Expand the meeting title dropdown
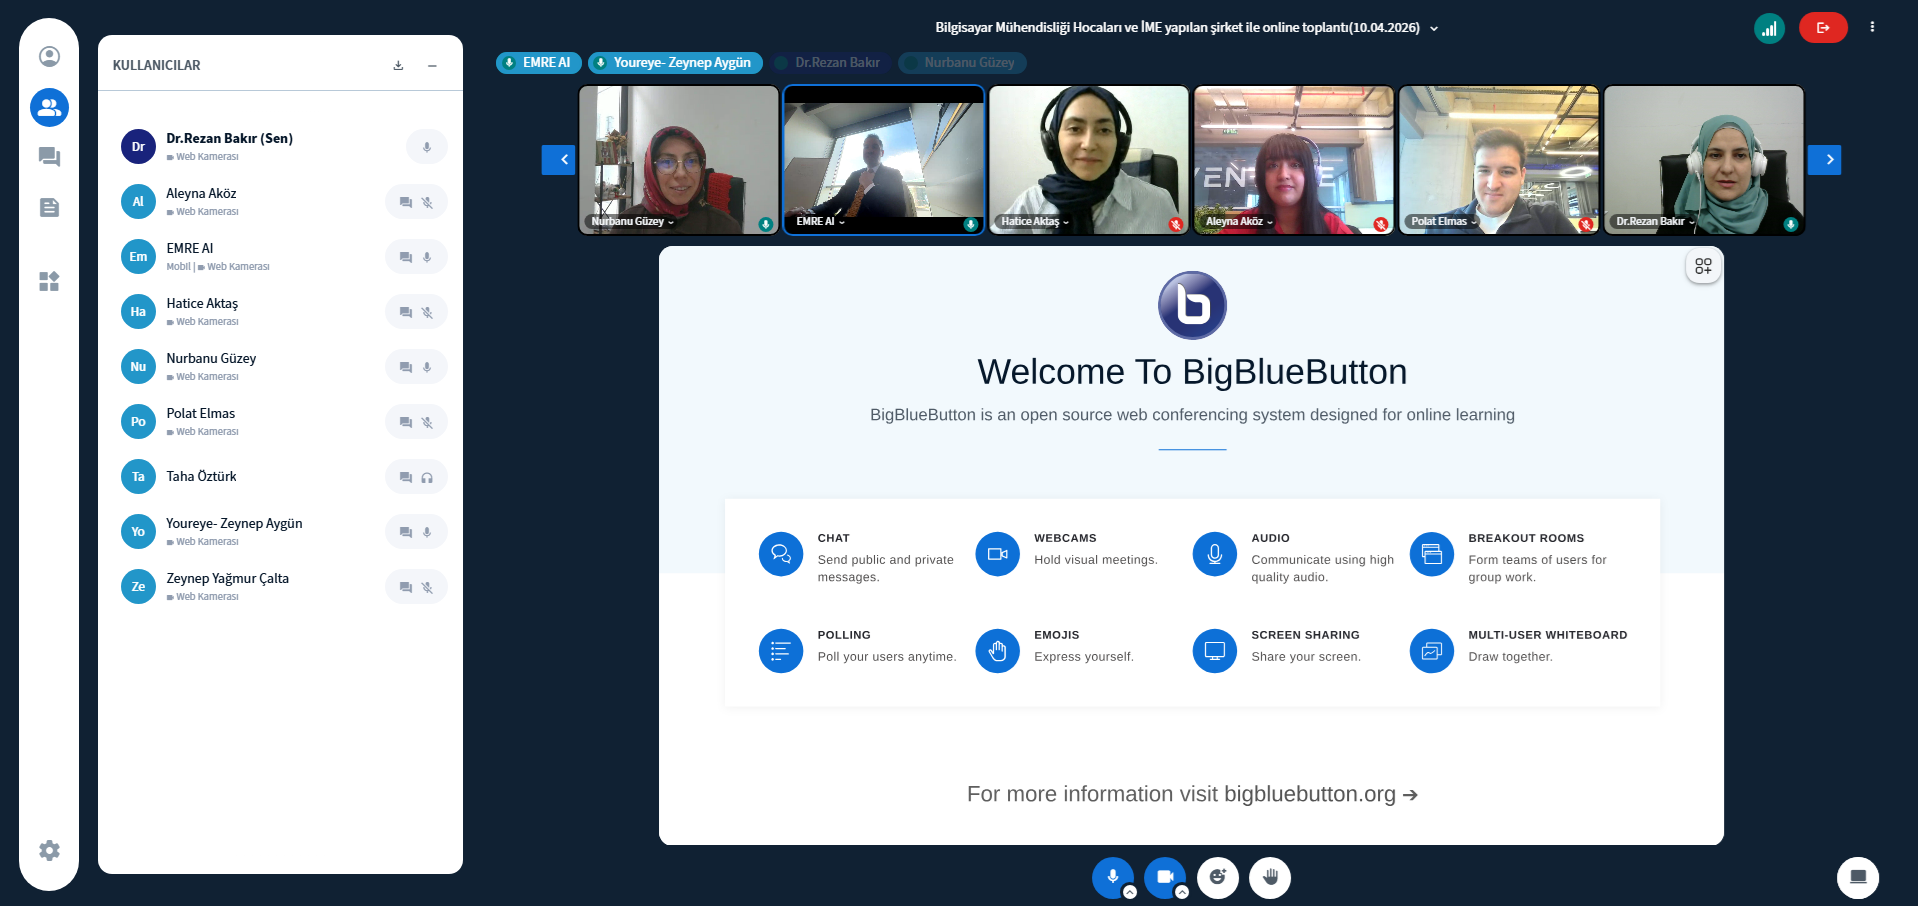 click(x=1434, y=29)
